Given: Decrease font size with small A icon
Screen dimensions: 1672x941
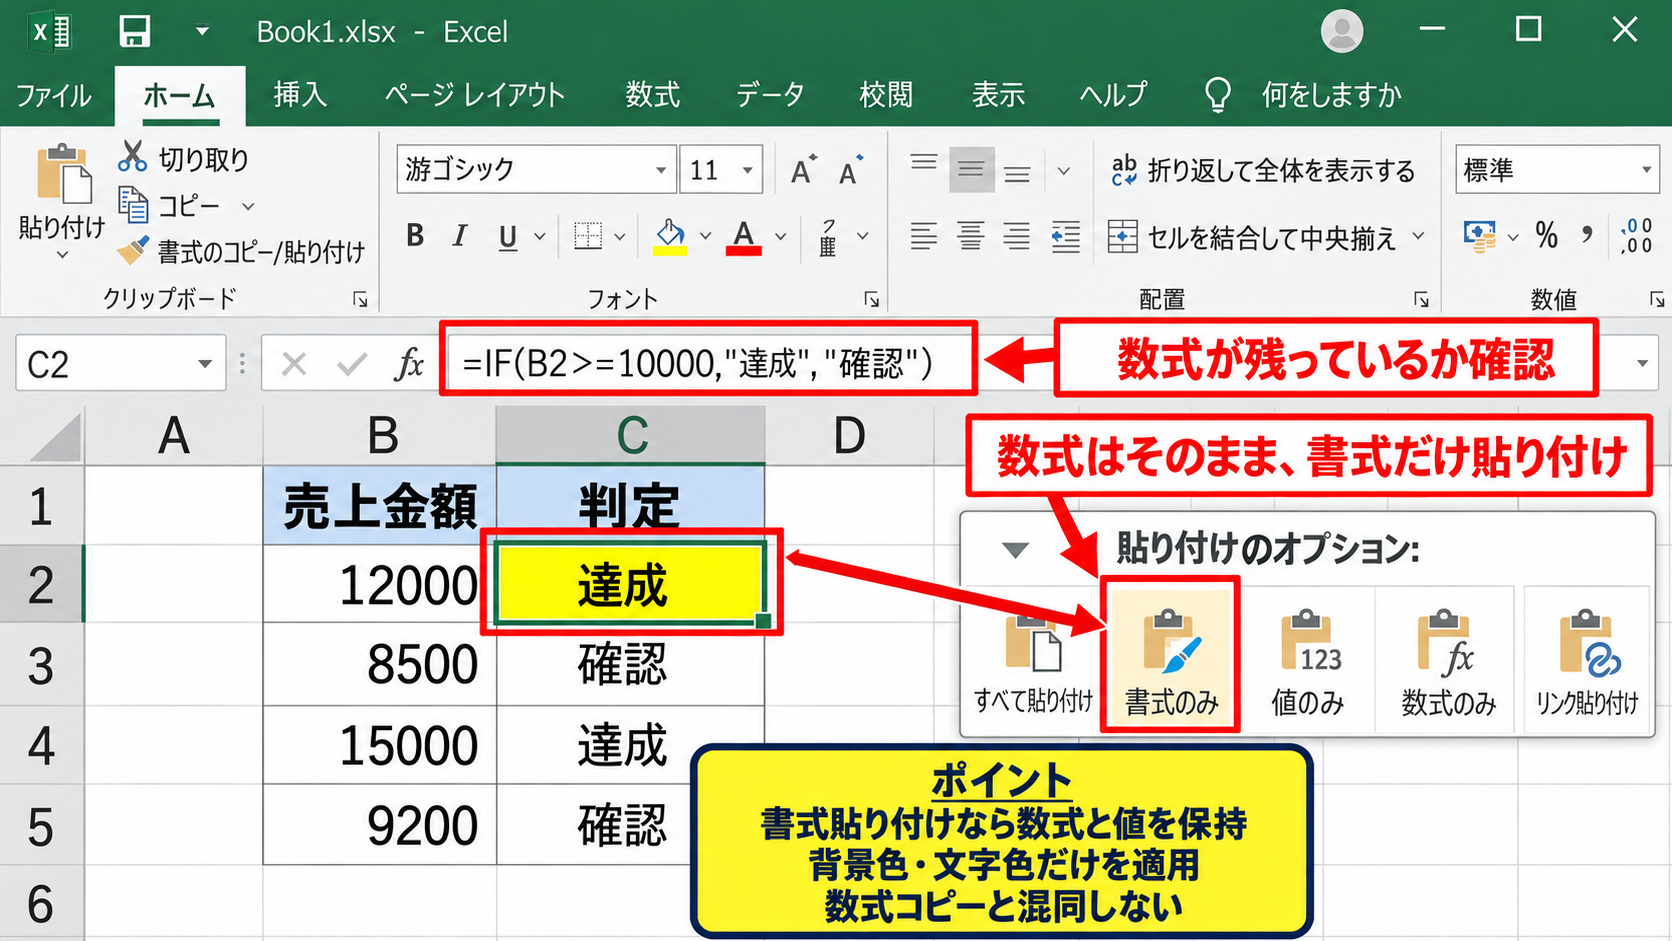Looking at the screenshot, I should coord(851,170).
